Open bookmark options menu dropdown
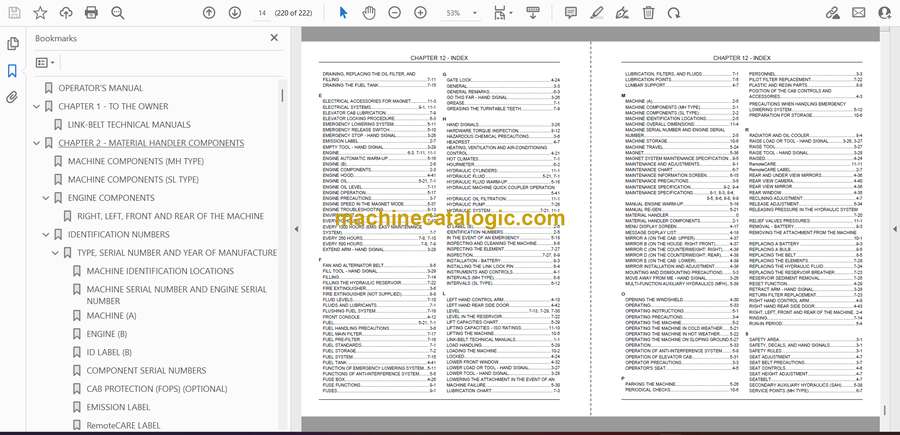 tap(45, 63)
